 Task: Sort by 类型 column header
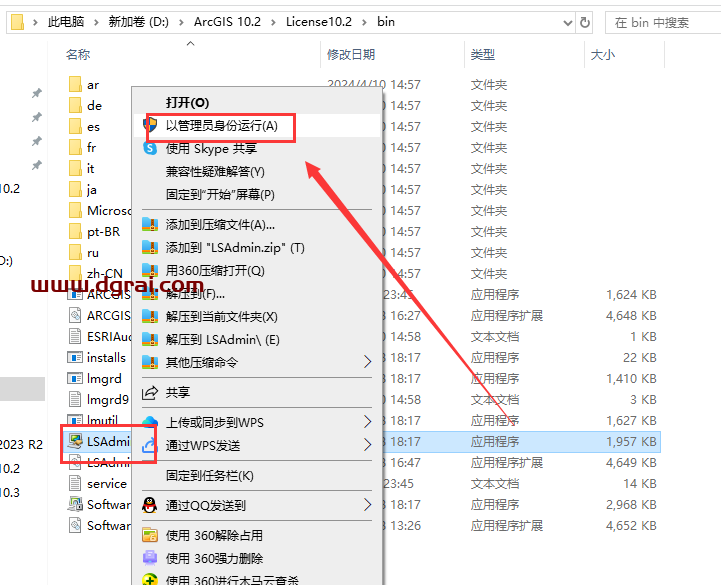(x=482, y=55)
